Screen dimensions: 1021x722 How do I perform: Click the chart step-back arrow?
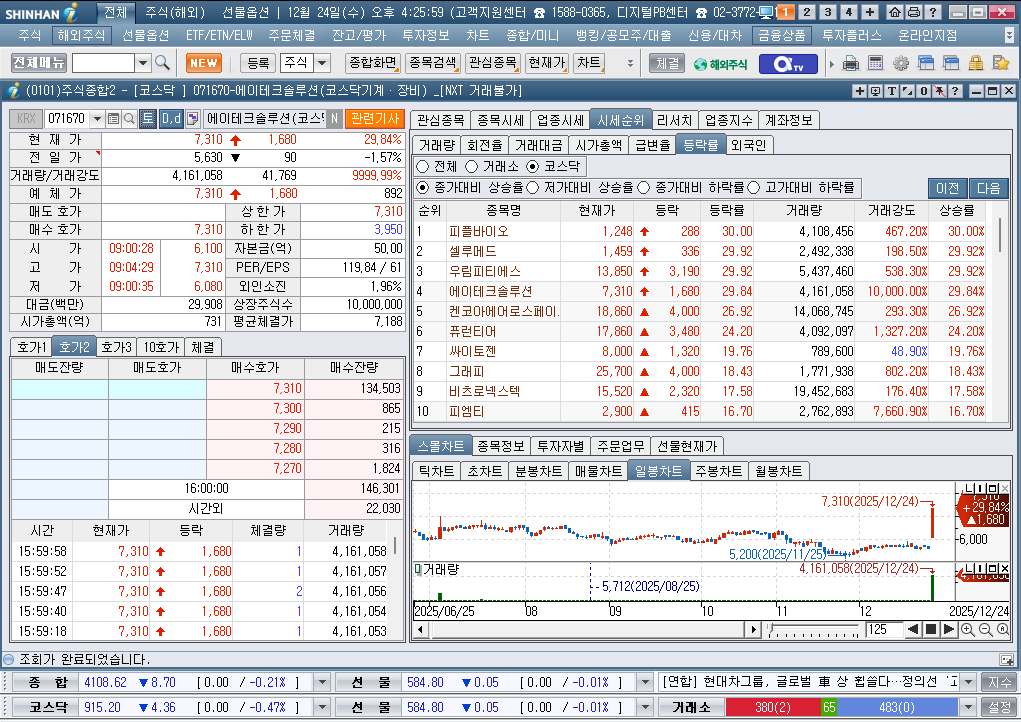click(913, 630)
